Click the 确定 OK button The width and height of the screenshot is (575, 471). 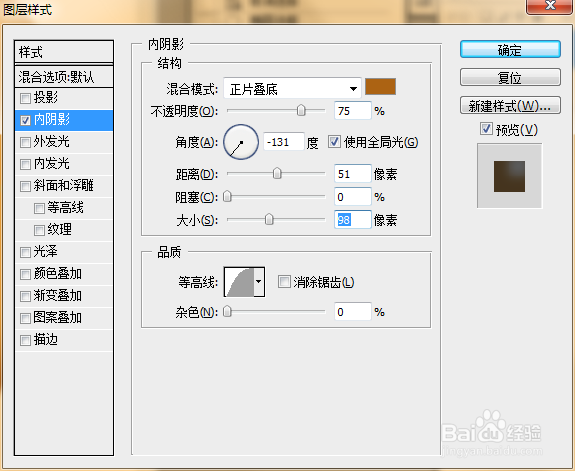tap(510, 50)
